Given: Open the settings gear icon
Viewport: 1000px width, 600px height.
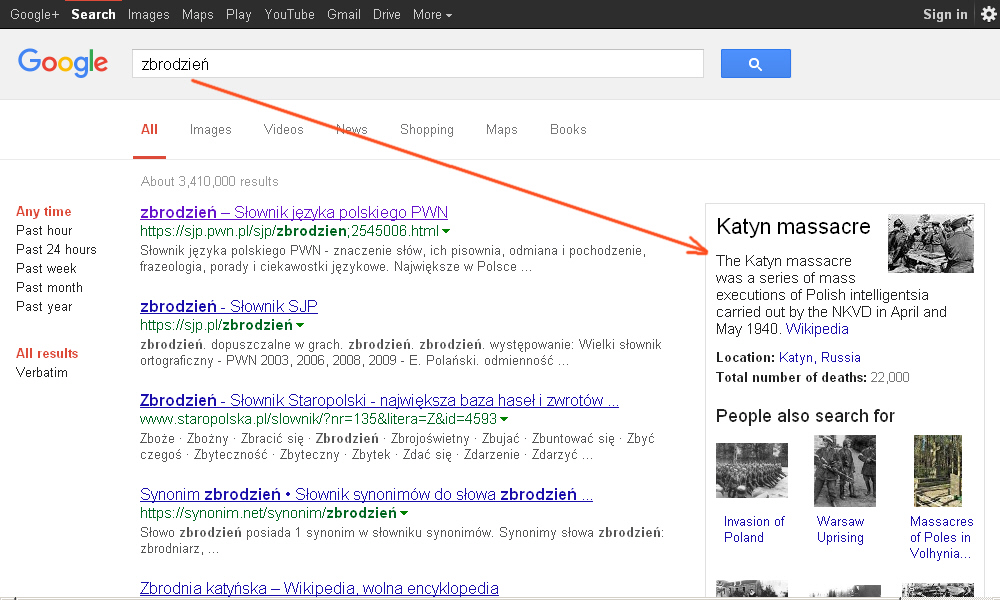Looking at the screenshot, I should tap(988, 14).
